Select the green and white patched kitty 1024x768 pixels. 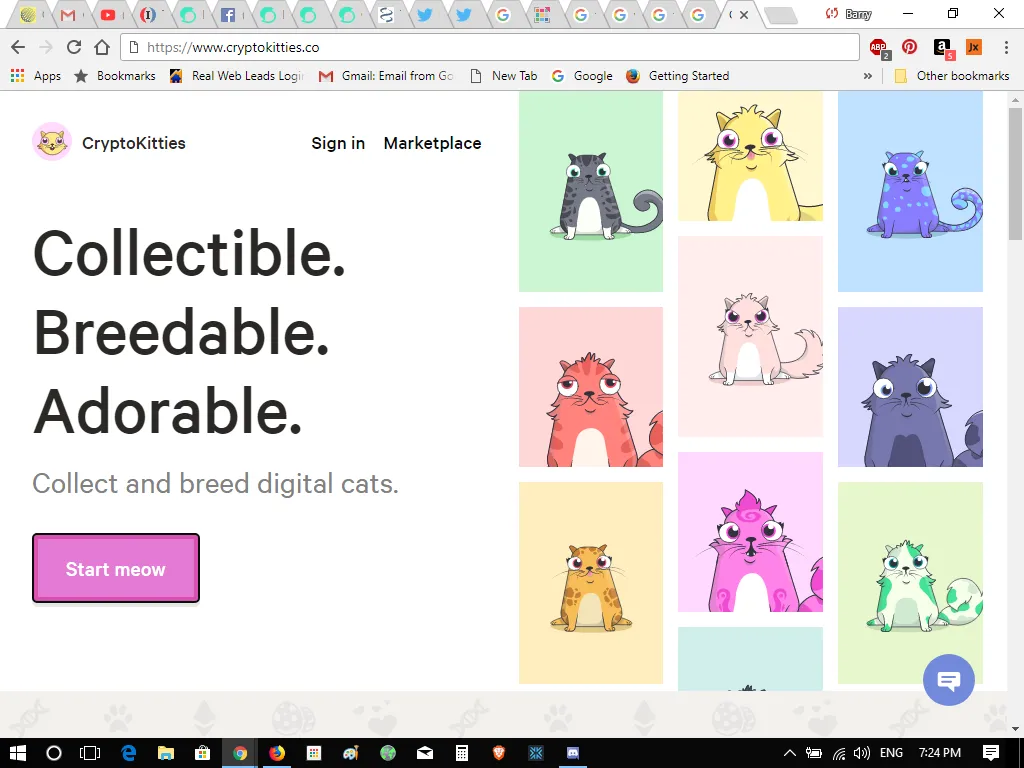tap(910, 583)
